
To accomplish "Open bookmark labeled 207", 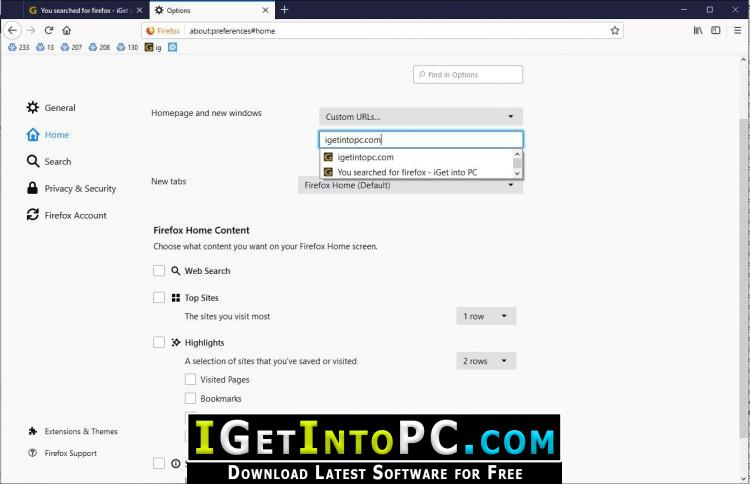I will coord(71,47).
